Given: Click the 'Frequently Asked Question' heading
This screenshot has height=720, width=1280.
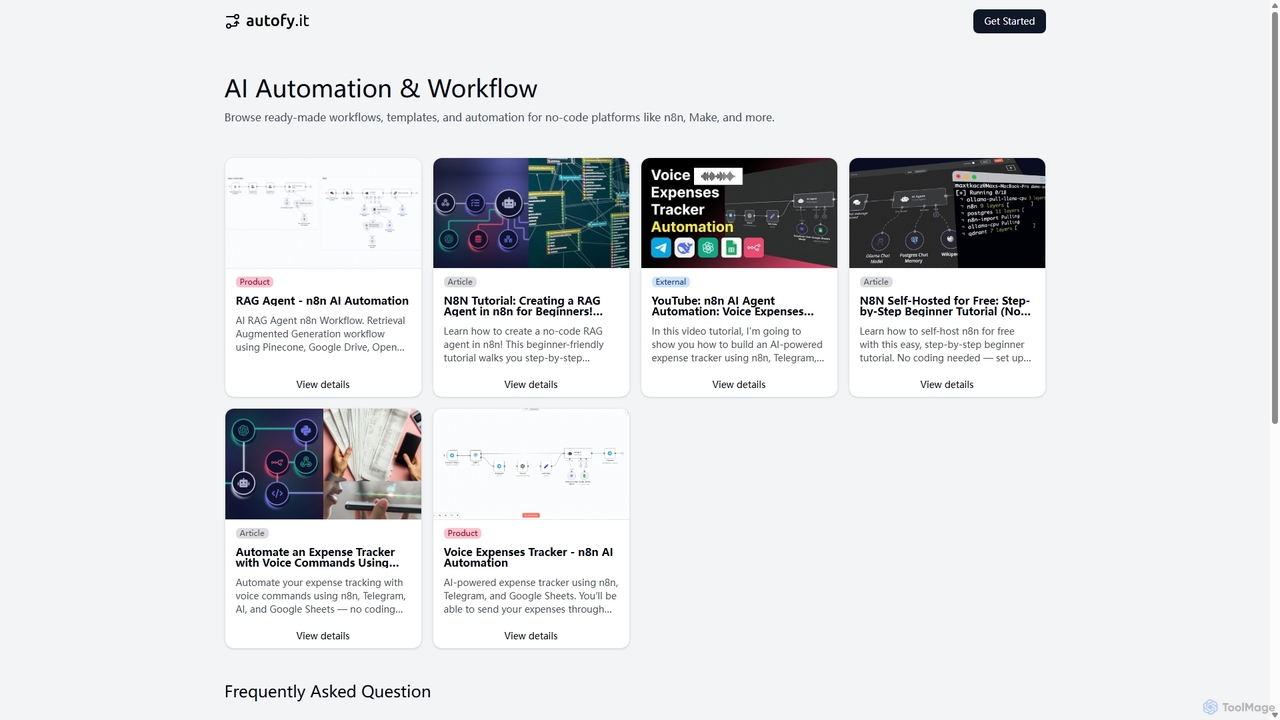Looking at the screenshot, I should tap(328, 691).
